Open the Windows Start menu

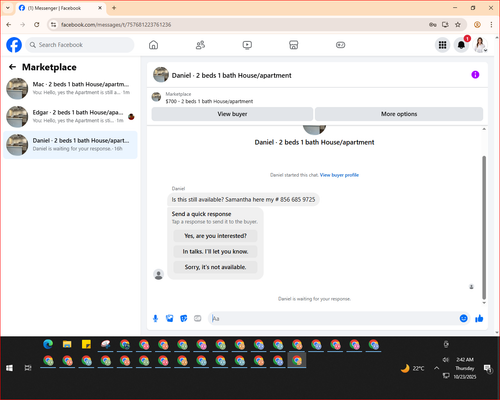point(9,368)
